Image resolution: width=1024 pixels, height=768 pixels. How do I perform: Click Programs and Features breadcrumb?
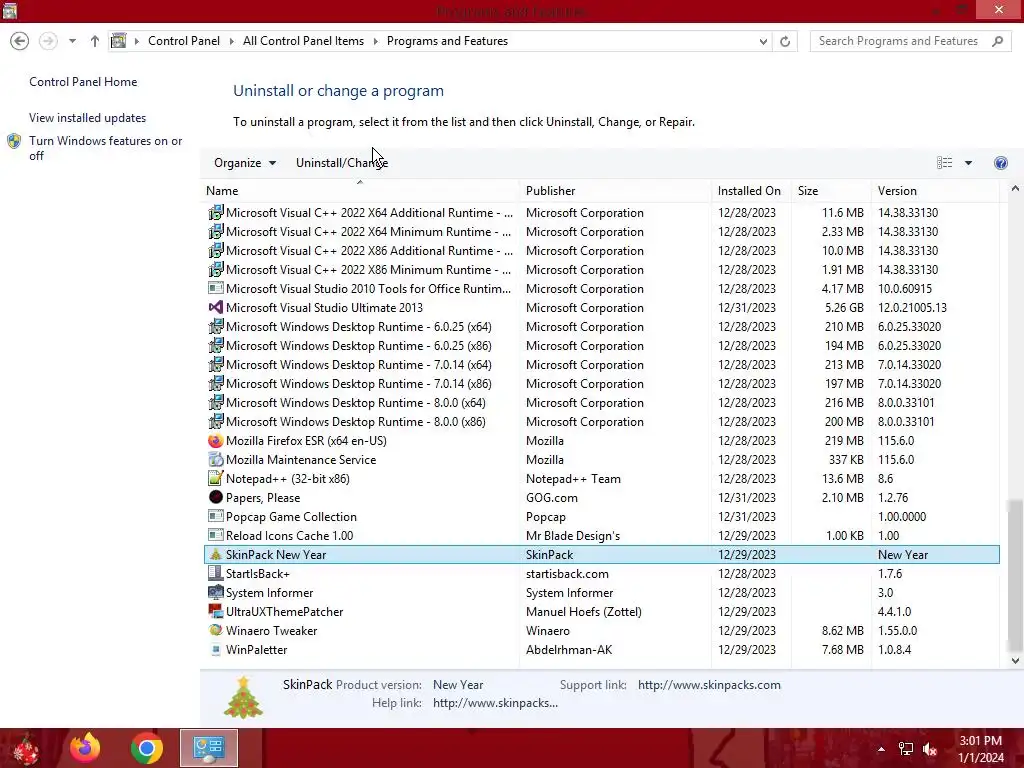click(447, 40)
